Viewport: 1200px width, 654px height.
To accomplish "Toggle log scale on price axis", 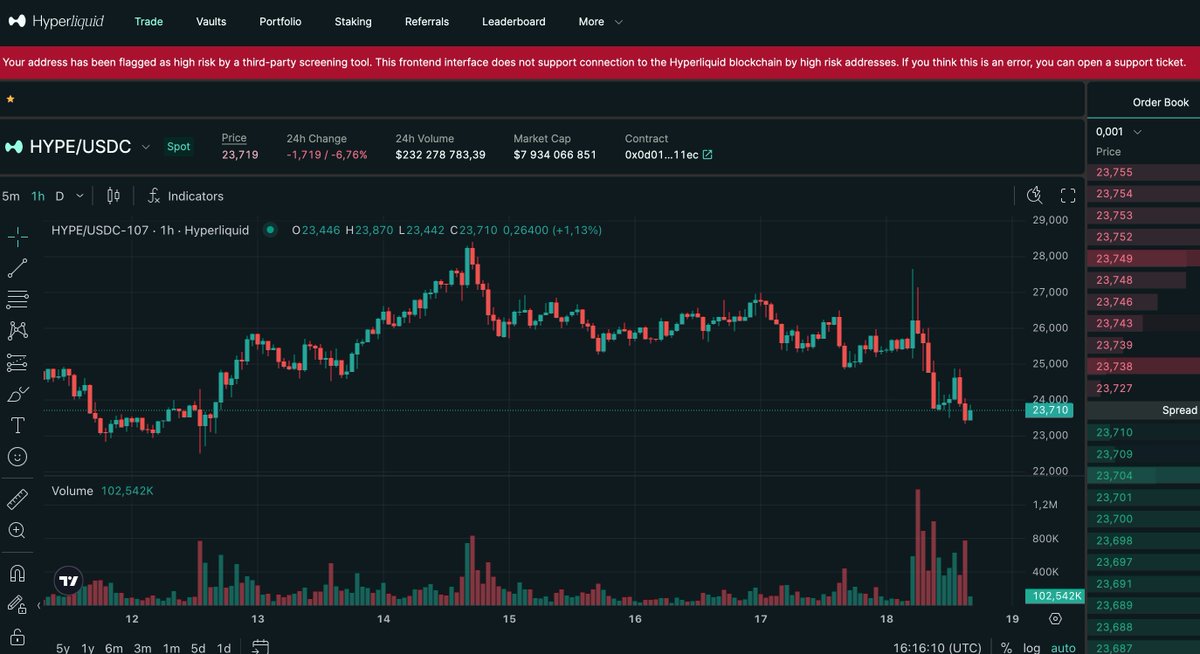I will pos(1032,648).
